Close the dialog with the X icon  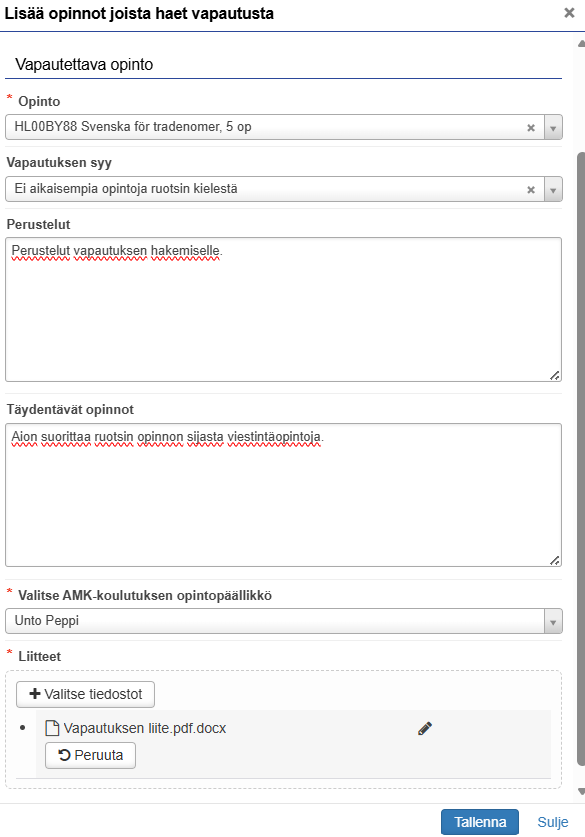coord(569,13)
